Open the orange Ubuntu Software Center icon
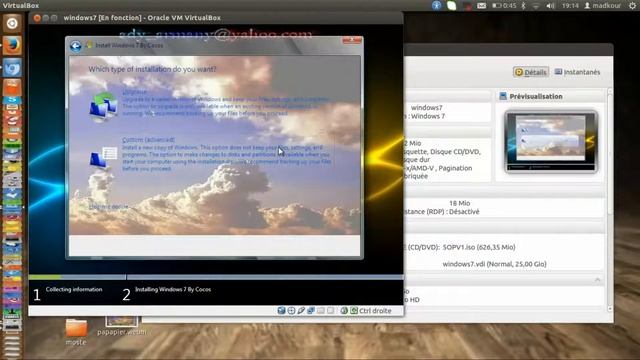This screenshot has height=360, width=640. tap(12, 88)
